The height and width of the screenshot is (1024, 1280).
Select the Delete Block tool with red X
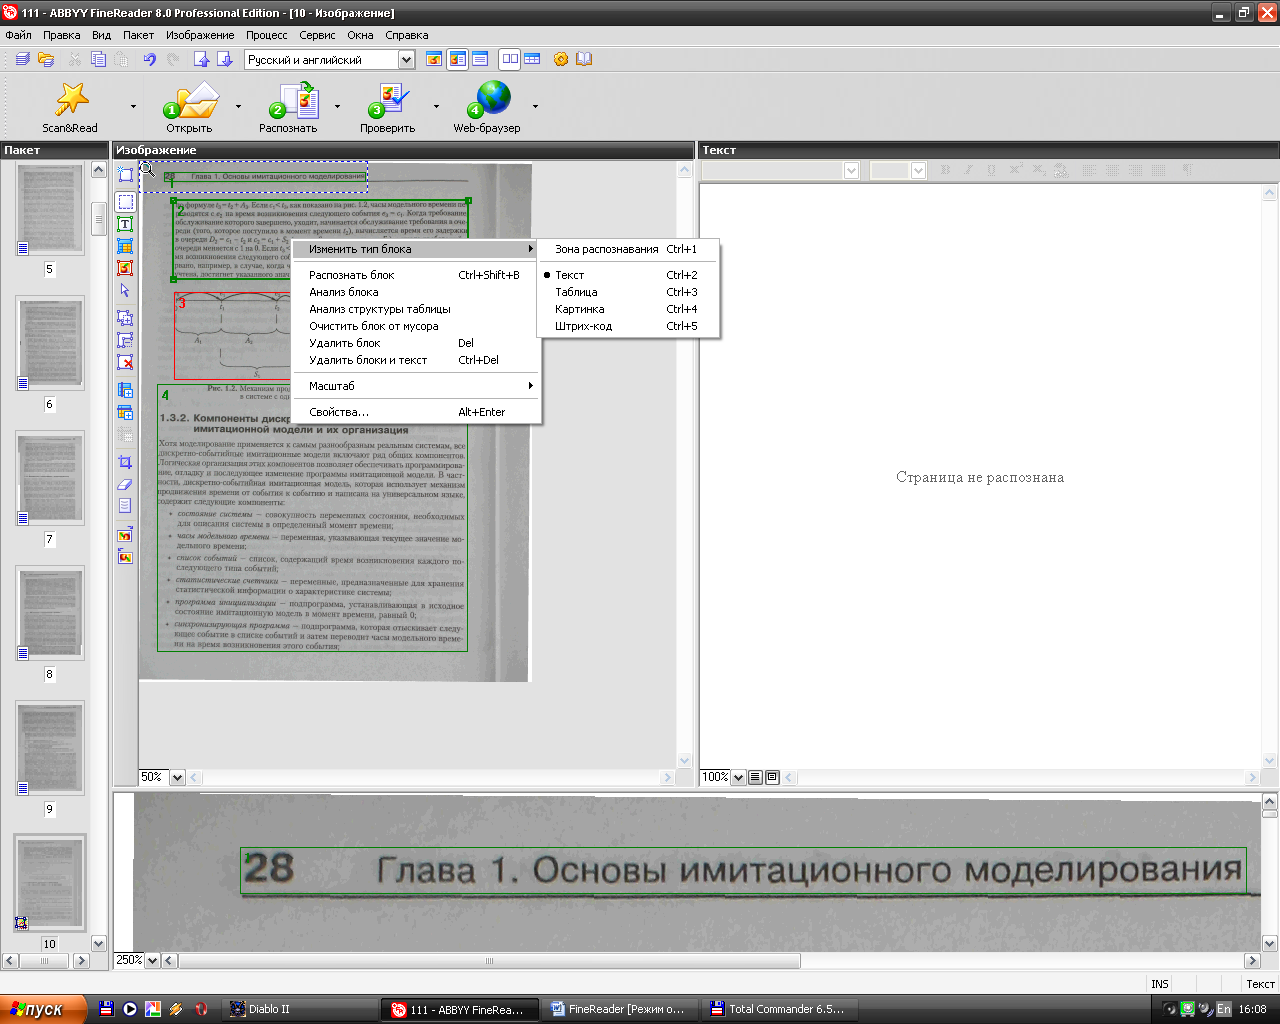coord(125,362)
